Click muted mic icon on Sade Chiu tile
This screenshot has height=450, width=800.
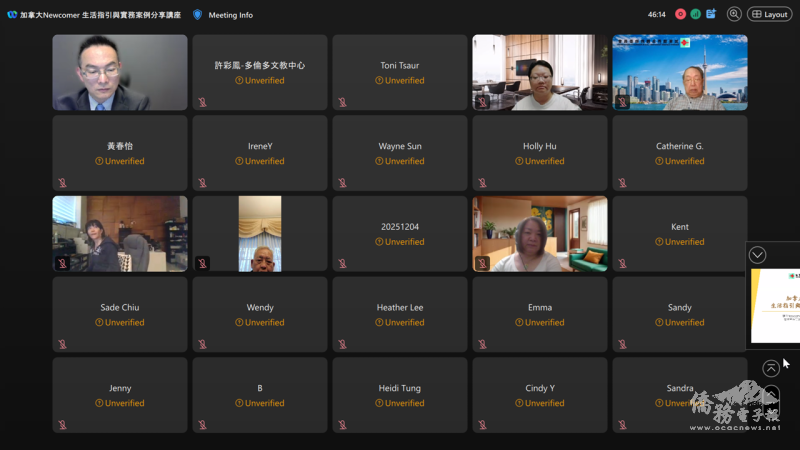point(62,344)
